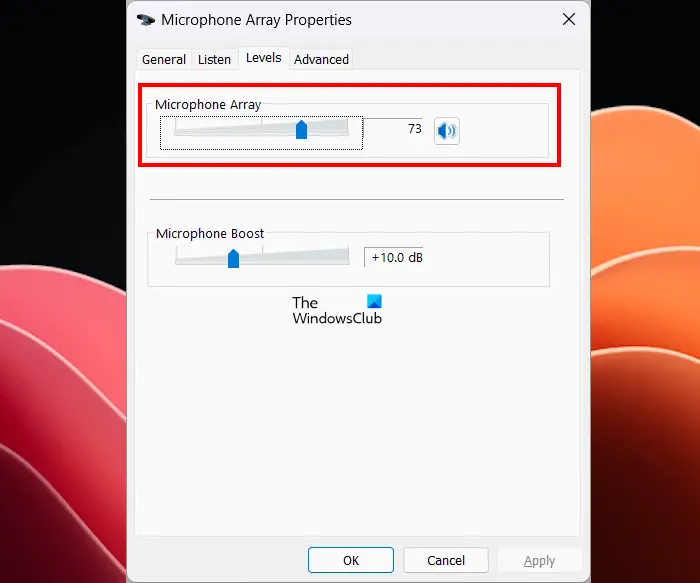Click the microphone icon in title bar
The width and height of the screenshot is (700, 583).
146,20
